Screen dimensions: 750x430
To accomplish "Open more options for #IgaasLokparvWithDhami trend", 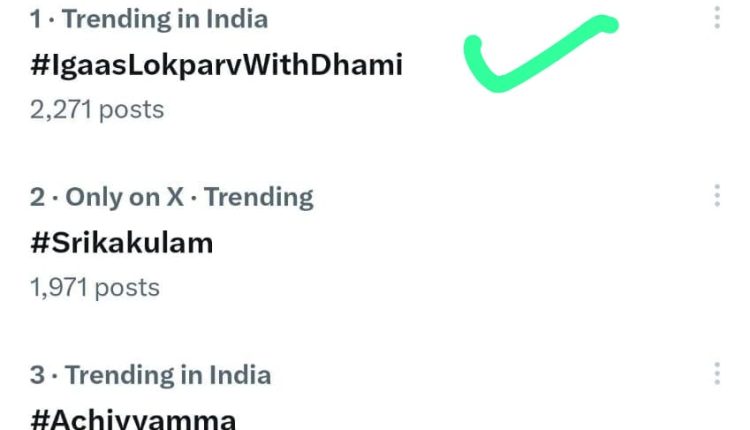I will tap(717, 17).
